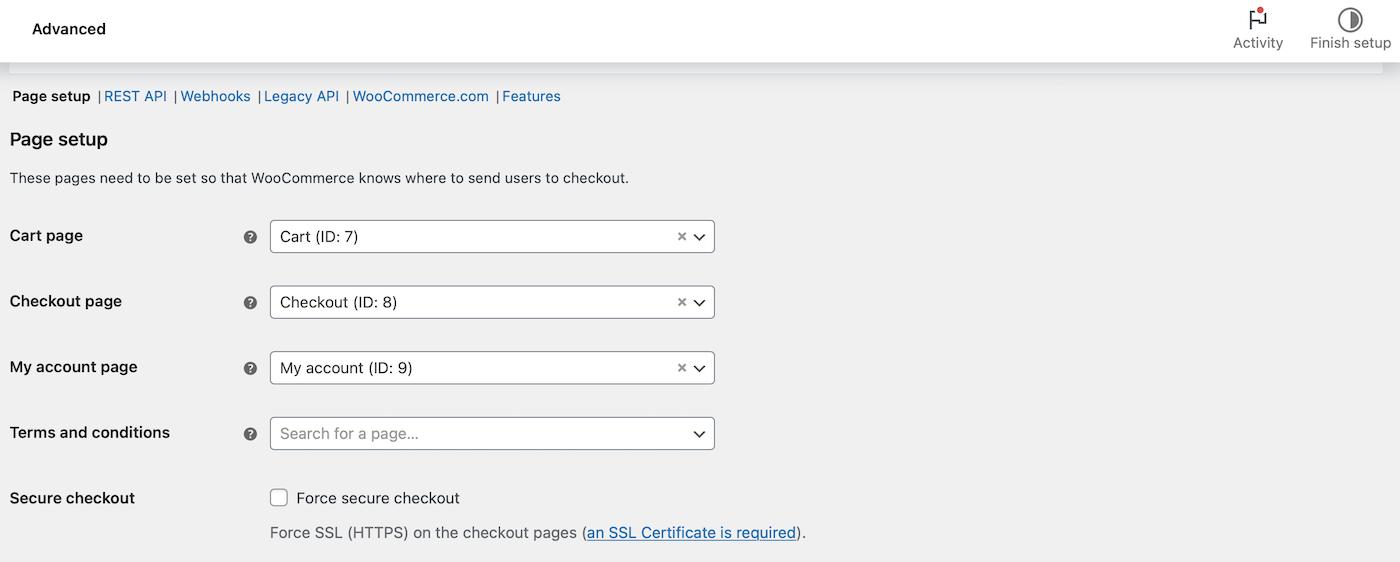Clear the My account page selection
This screenshot has width=1400, height=562.
[x=682, y=368]
